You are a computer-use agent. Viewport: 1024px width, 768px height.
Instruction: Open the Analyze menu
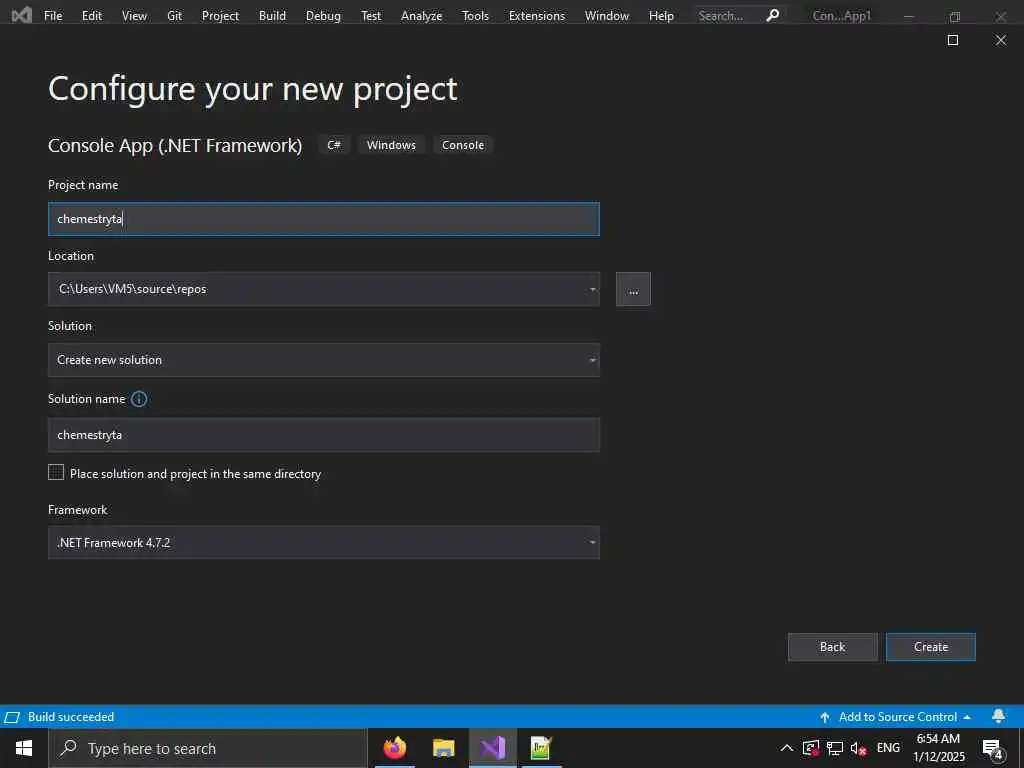pyautogui.click(x=421, y=16)
